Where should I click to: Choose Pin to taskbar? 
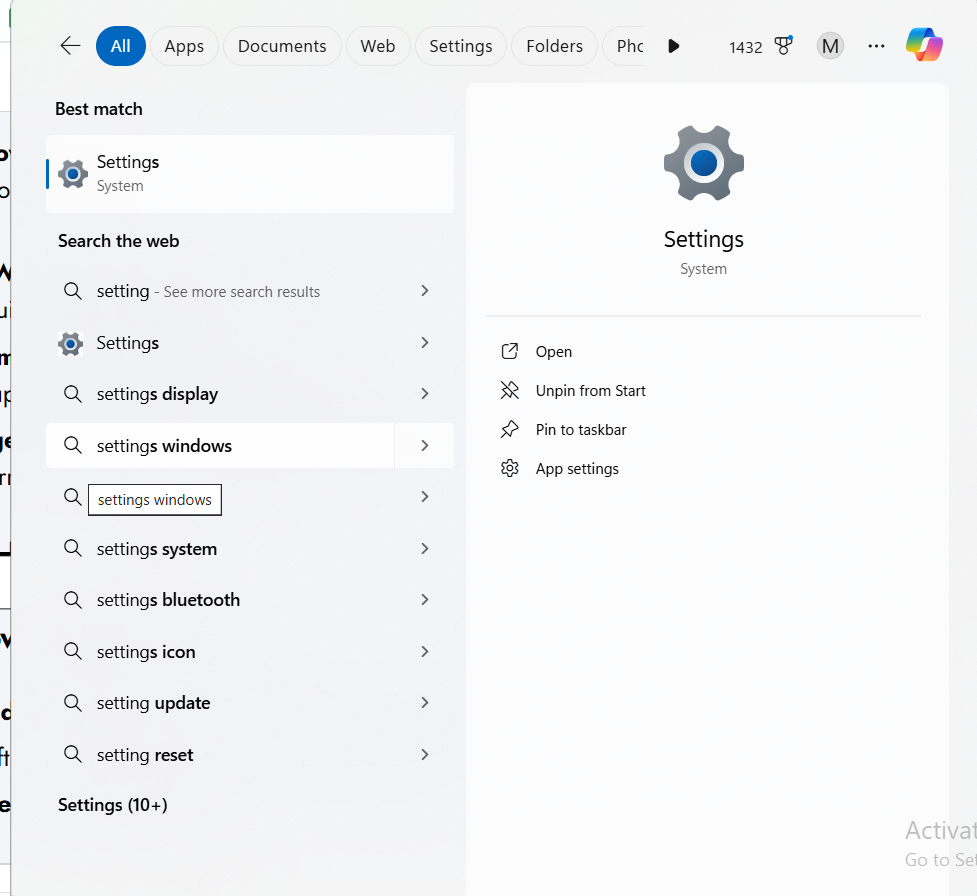pyautogui.click(x=581, y=430)
